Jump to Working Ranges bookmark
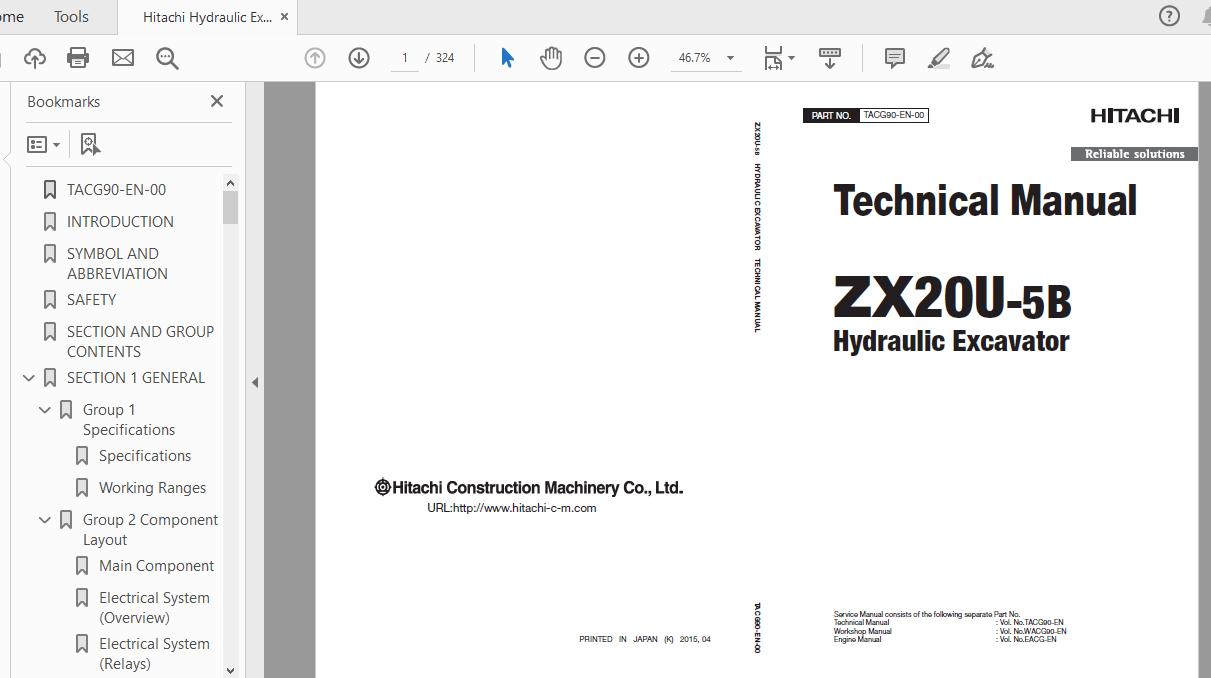 pos(152,488)
